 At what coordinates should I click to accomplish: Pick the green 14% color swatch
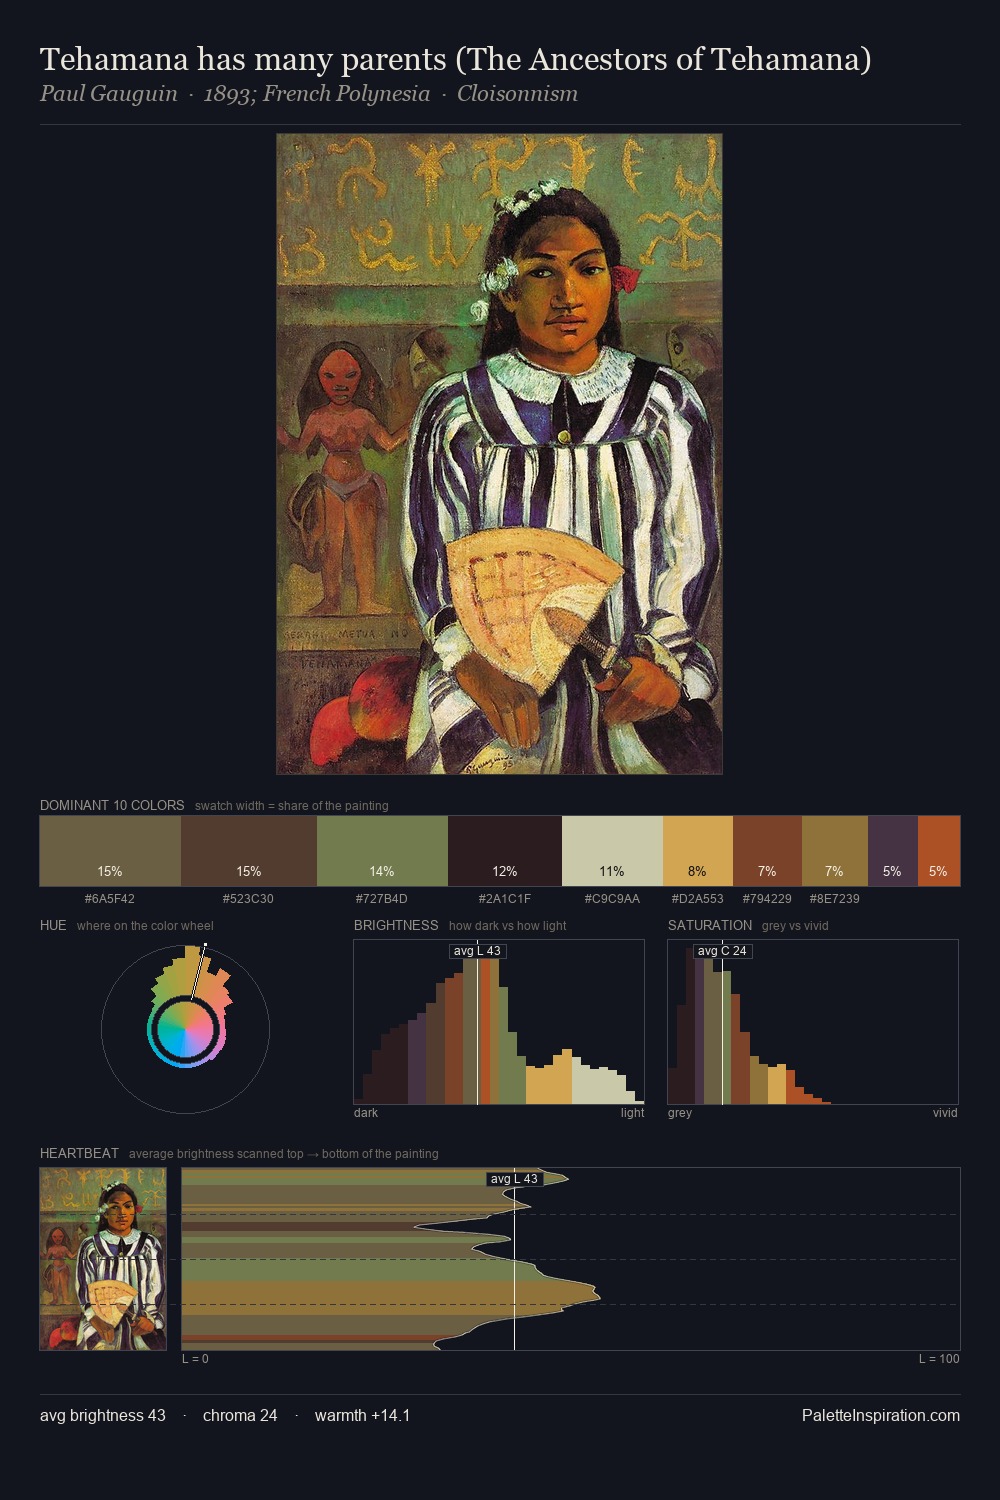(382, 851)
